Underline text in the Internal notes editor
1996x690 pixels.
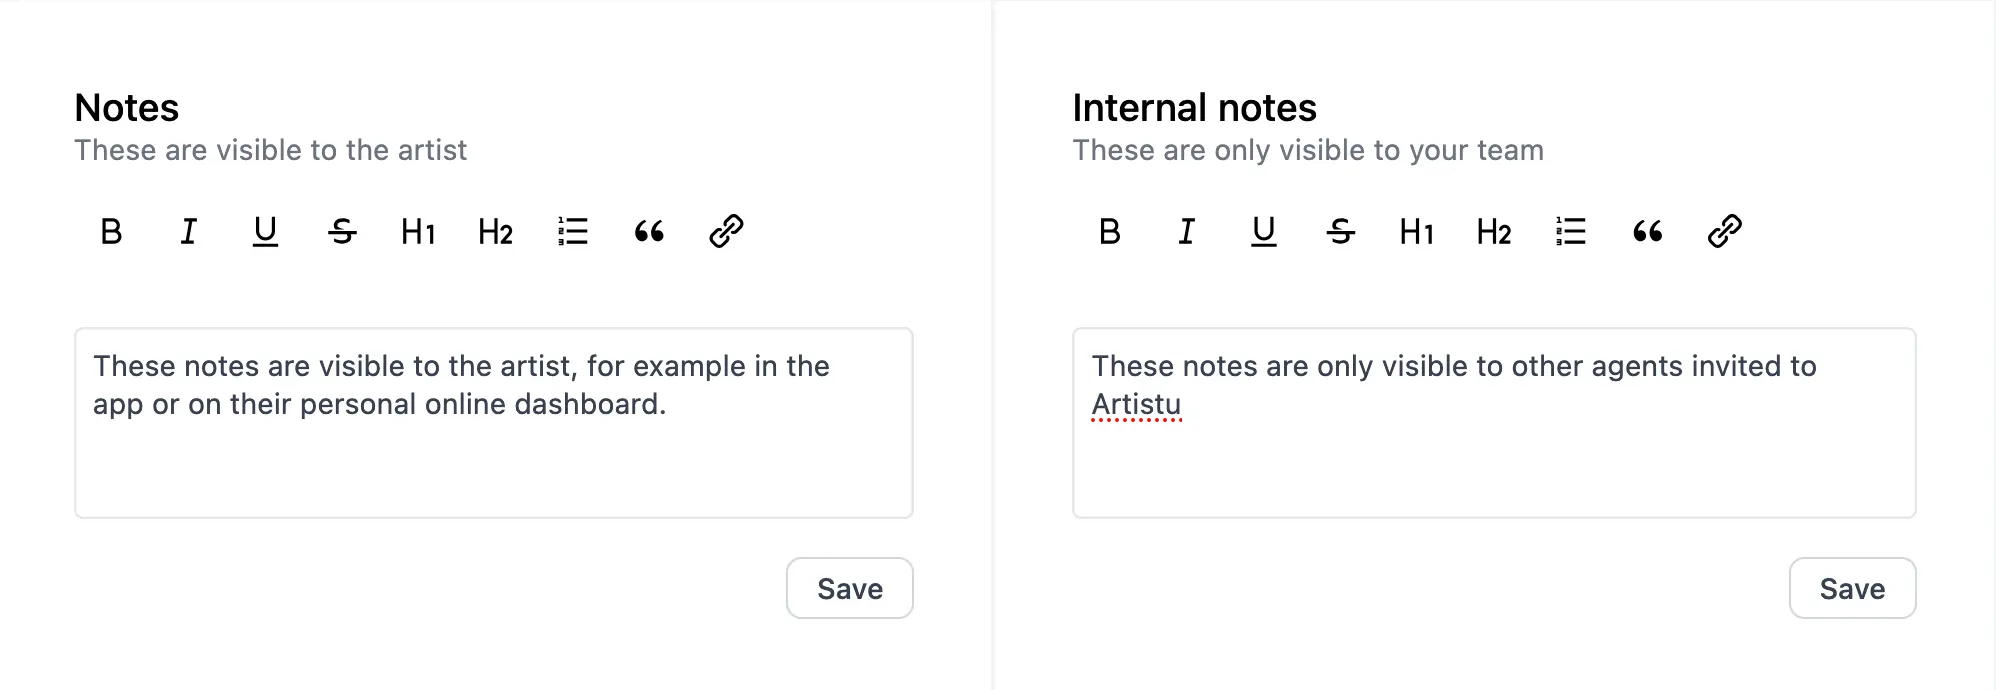(x=1264, y=232)
